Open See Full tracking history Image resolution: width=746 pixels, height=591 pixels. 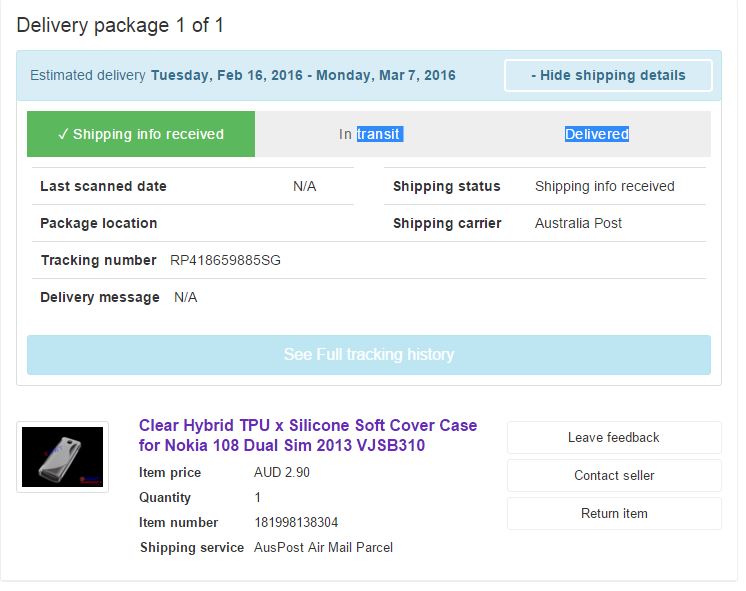point(368,355)
